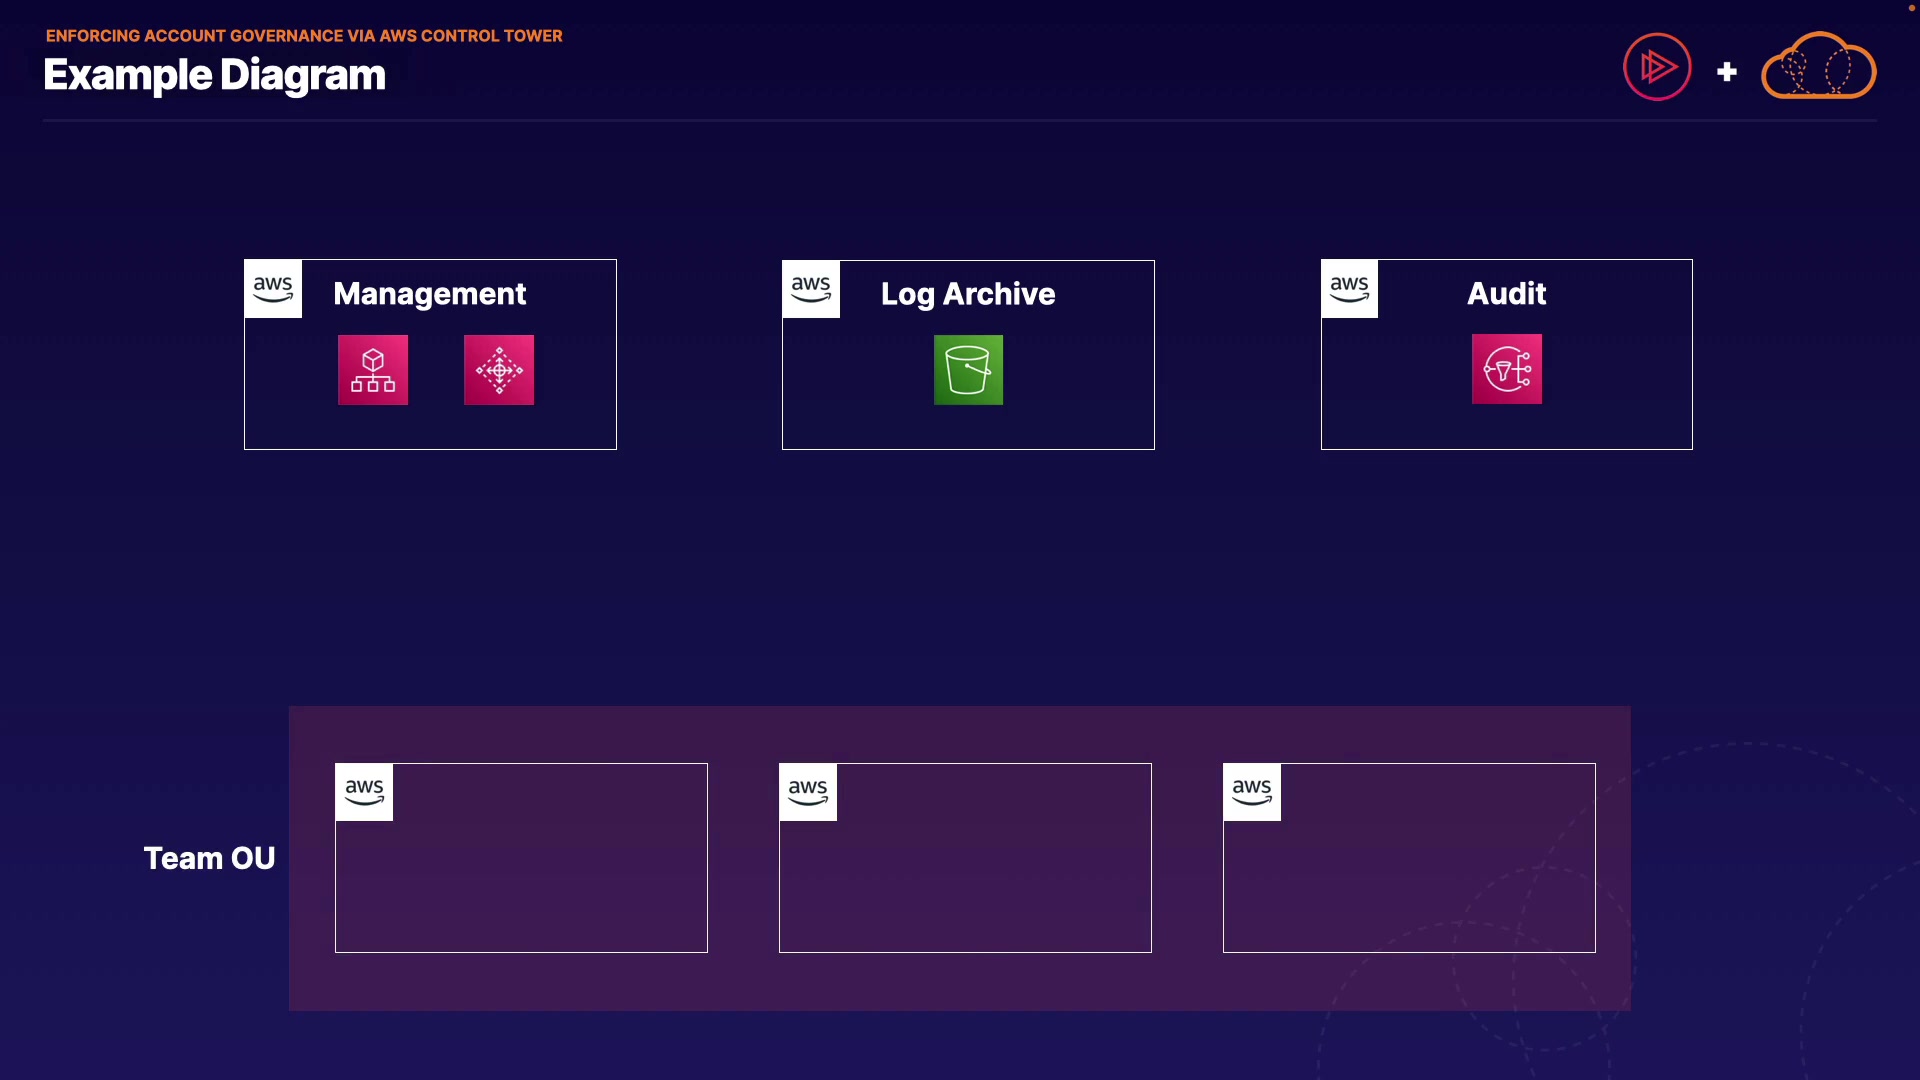1920x1080 pixels.
Task: Click the AWS logo on Management box
Action: pyautogui.click(x=273, y=289)
